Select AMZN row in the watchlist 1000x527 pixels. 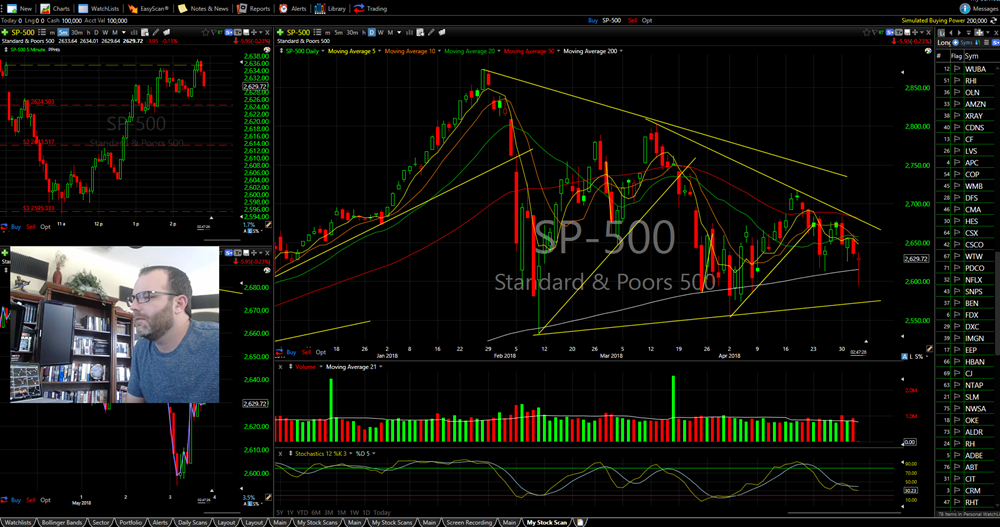click(965, 104)
